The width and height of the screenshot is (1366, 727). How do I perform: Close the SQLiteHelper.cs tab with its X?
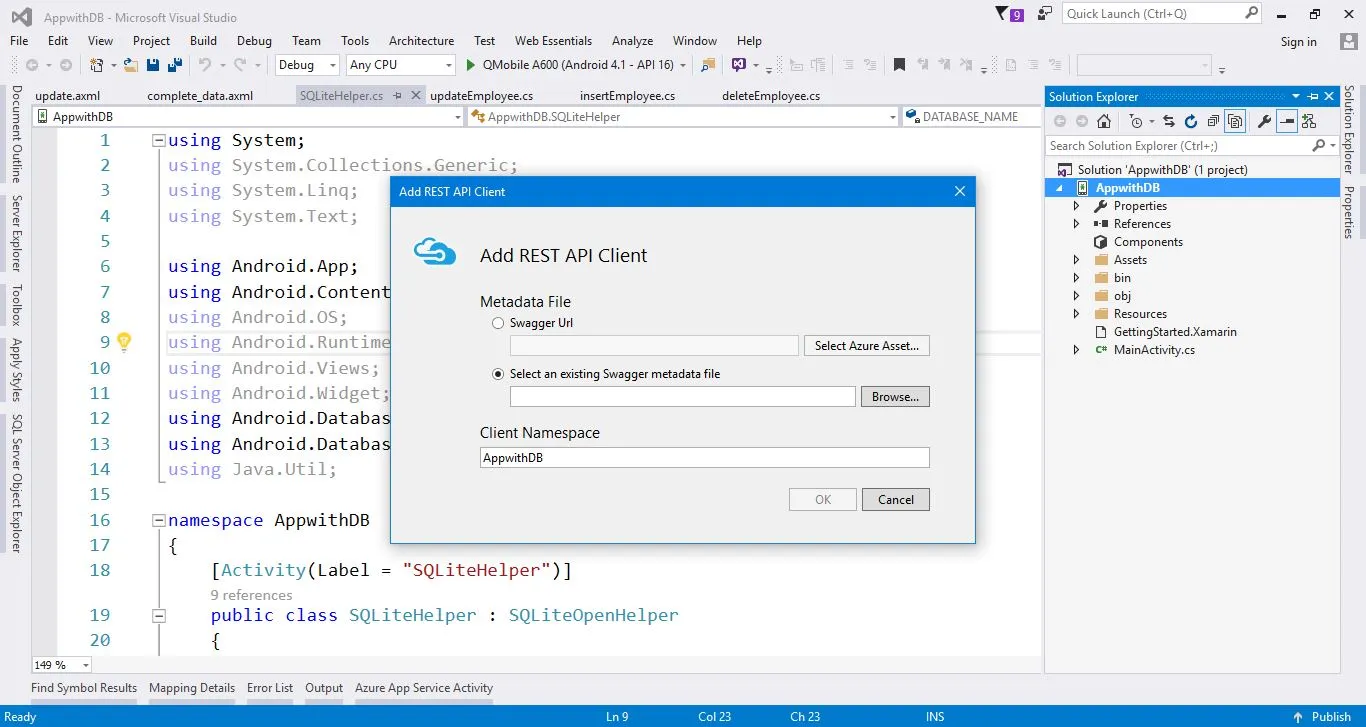click(415, 96)
